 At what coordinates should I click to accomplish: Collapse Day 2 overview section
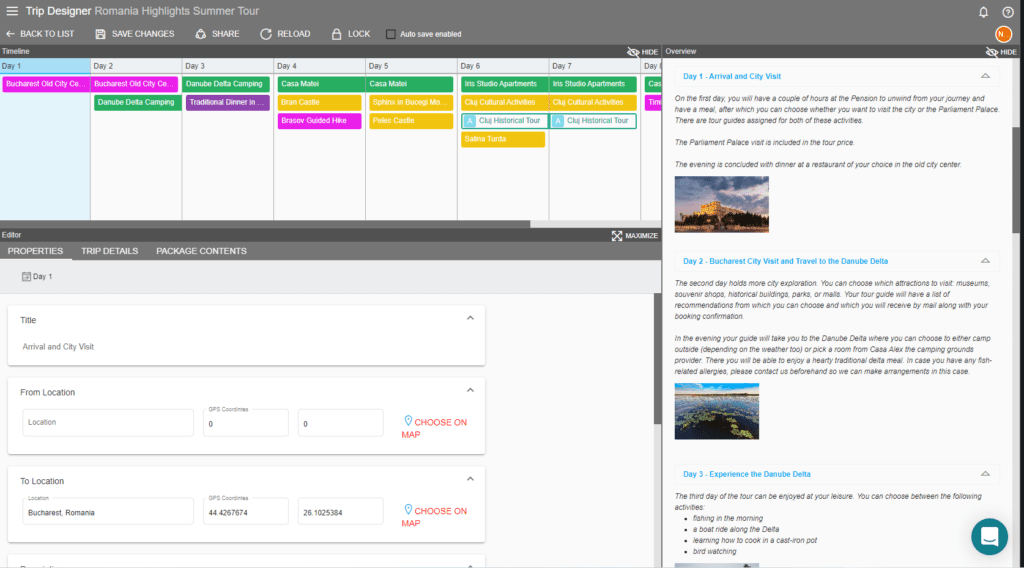click(x=985, y=260)
